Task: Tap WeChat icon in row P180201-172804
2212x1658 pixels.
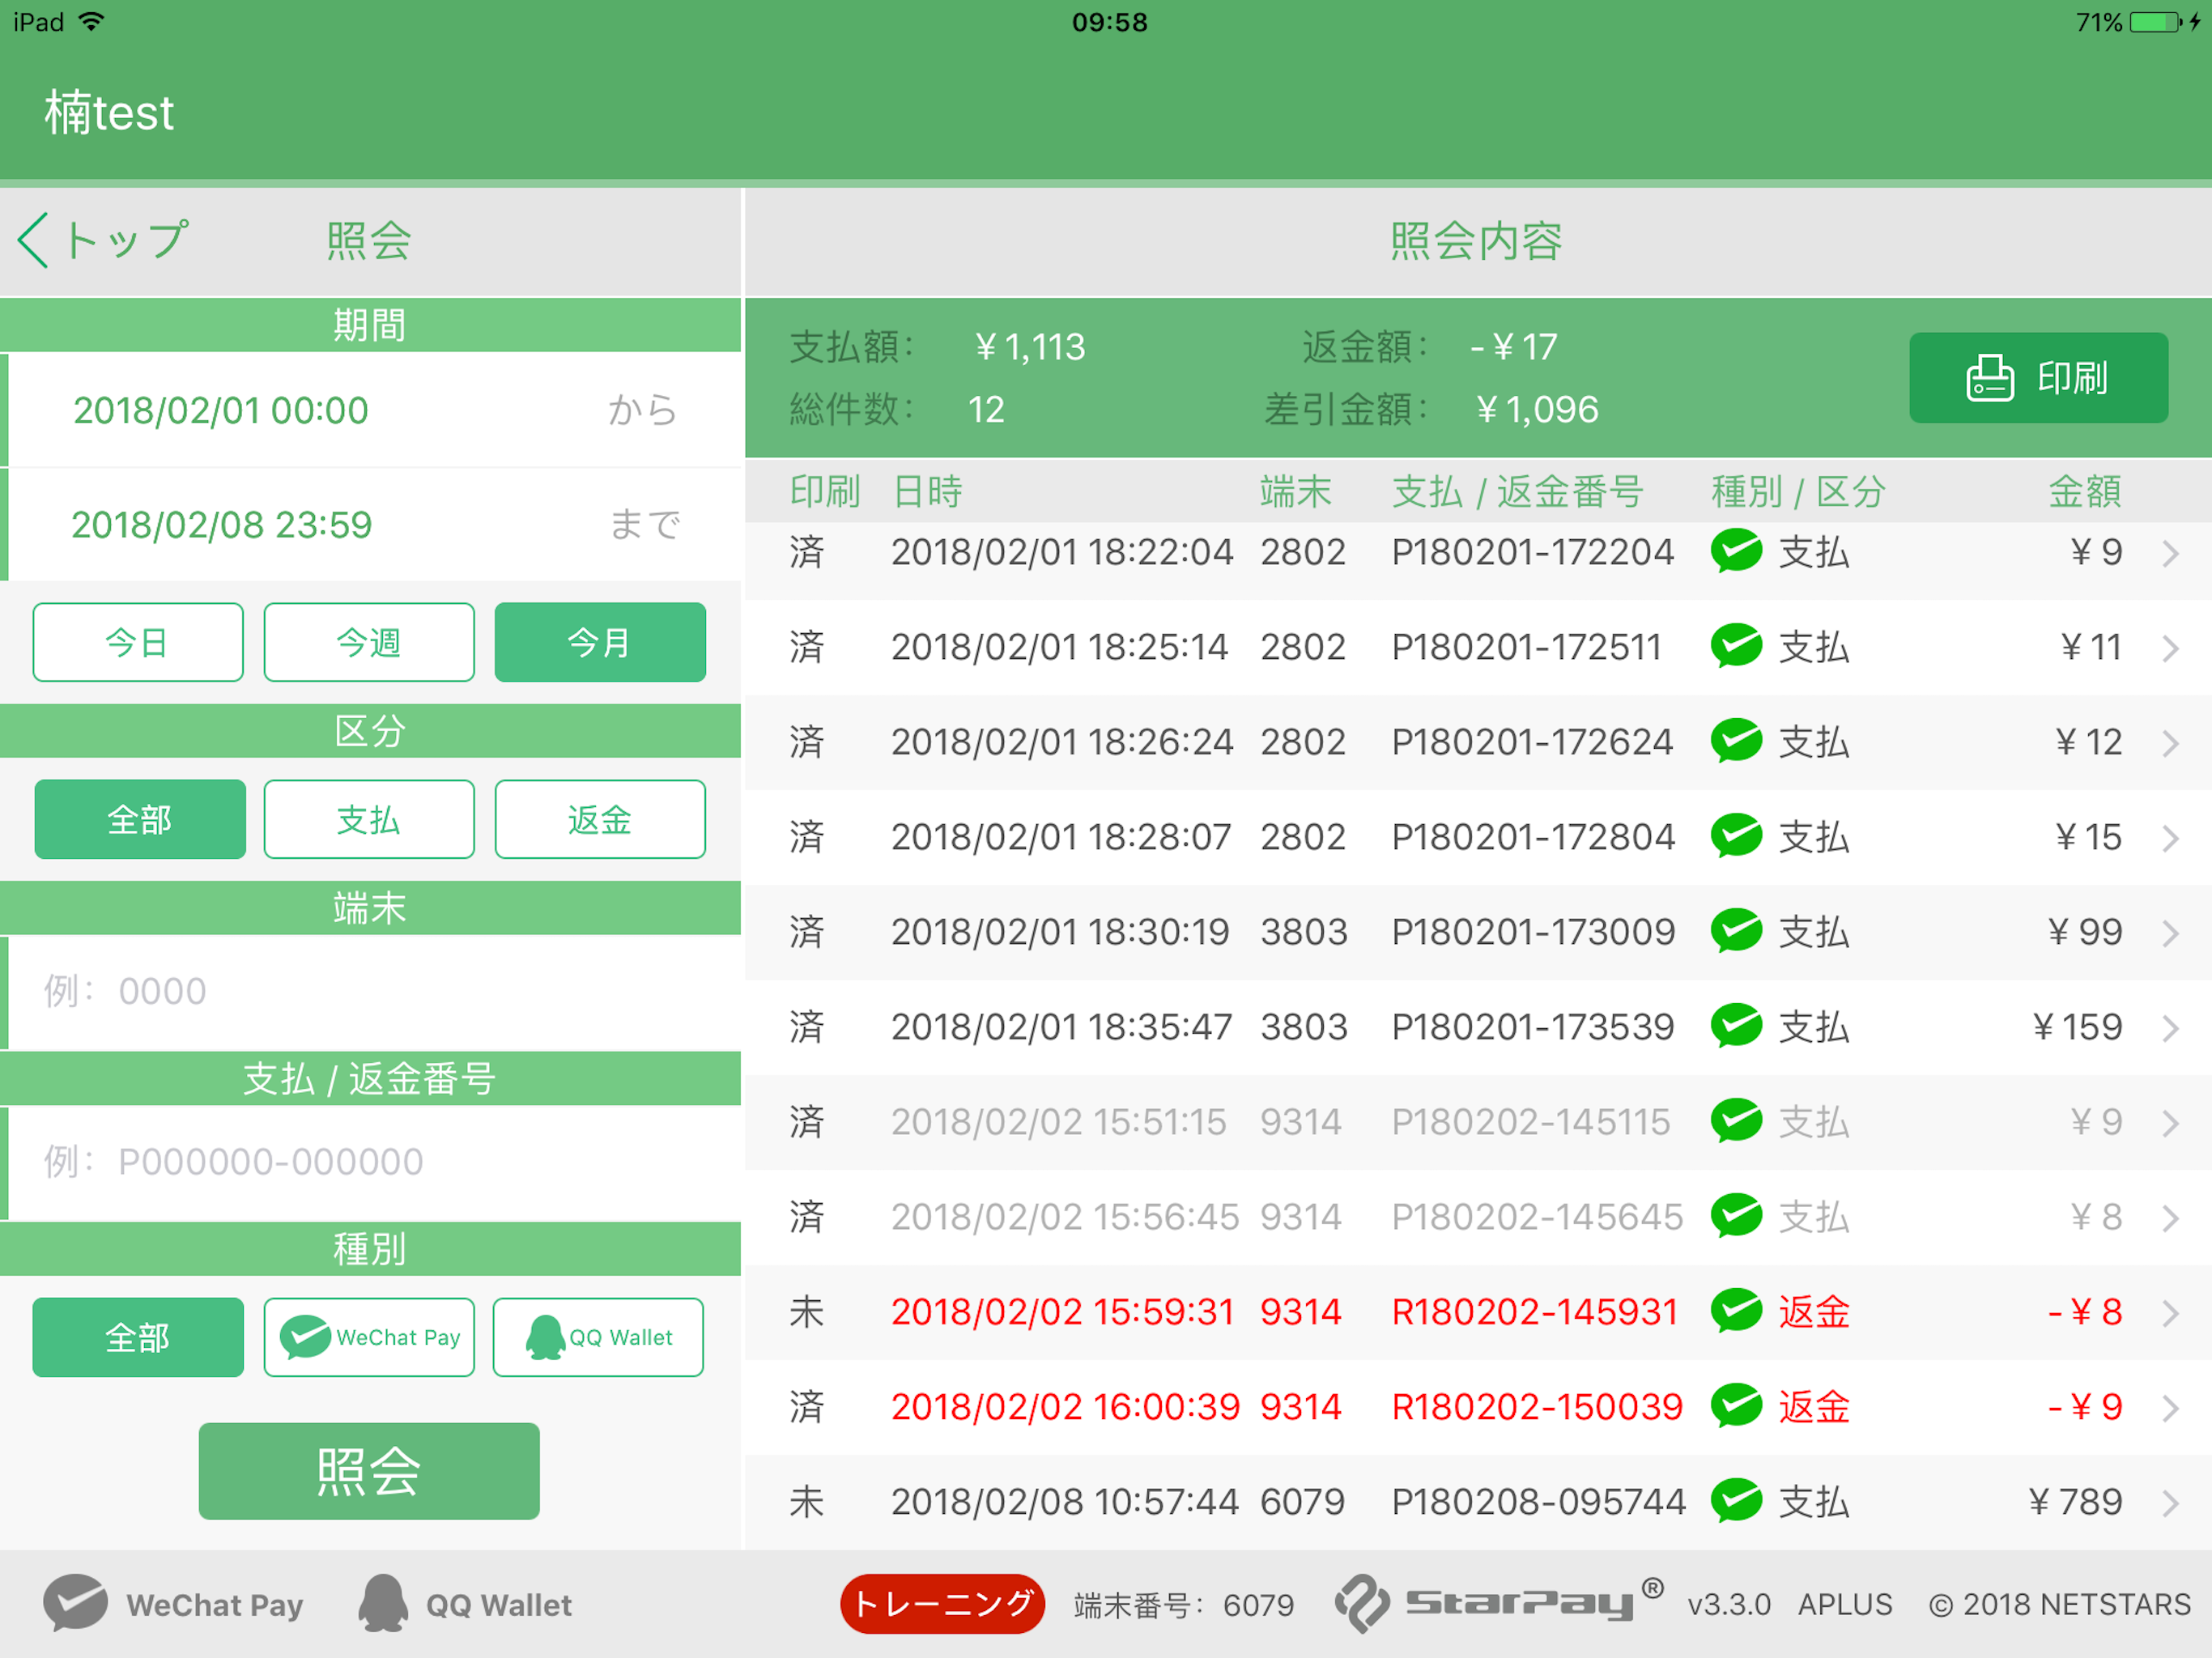Action: tap(1736, 836)
